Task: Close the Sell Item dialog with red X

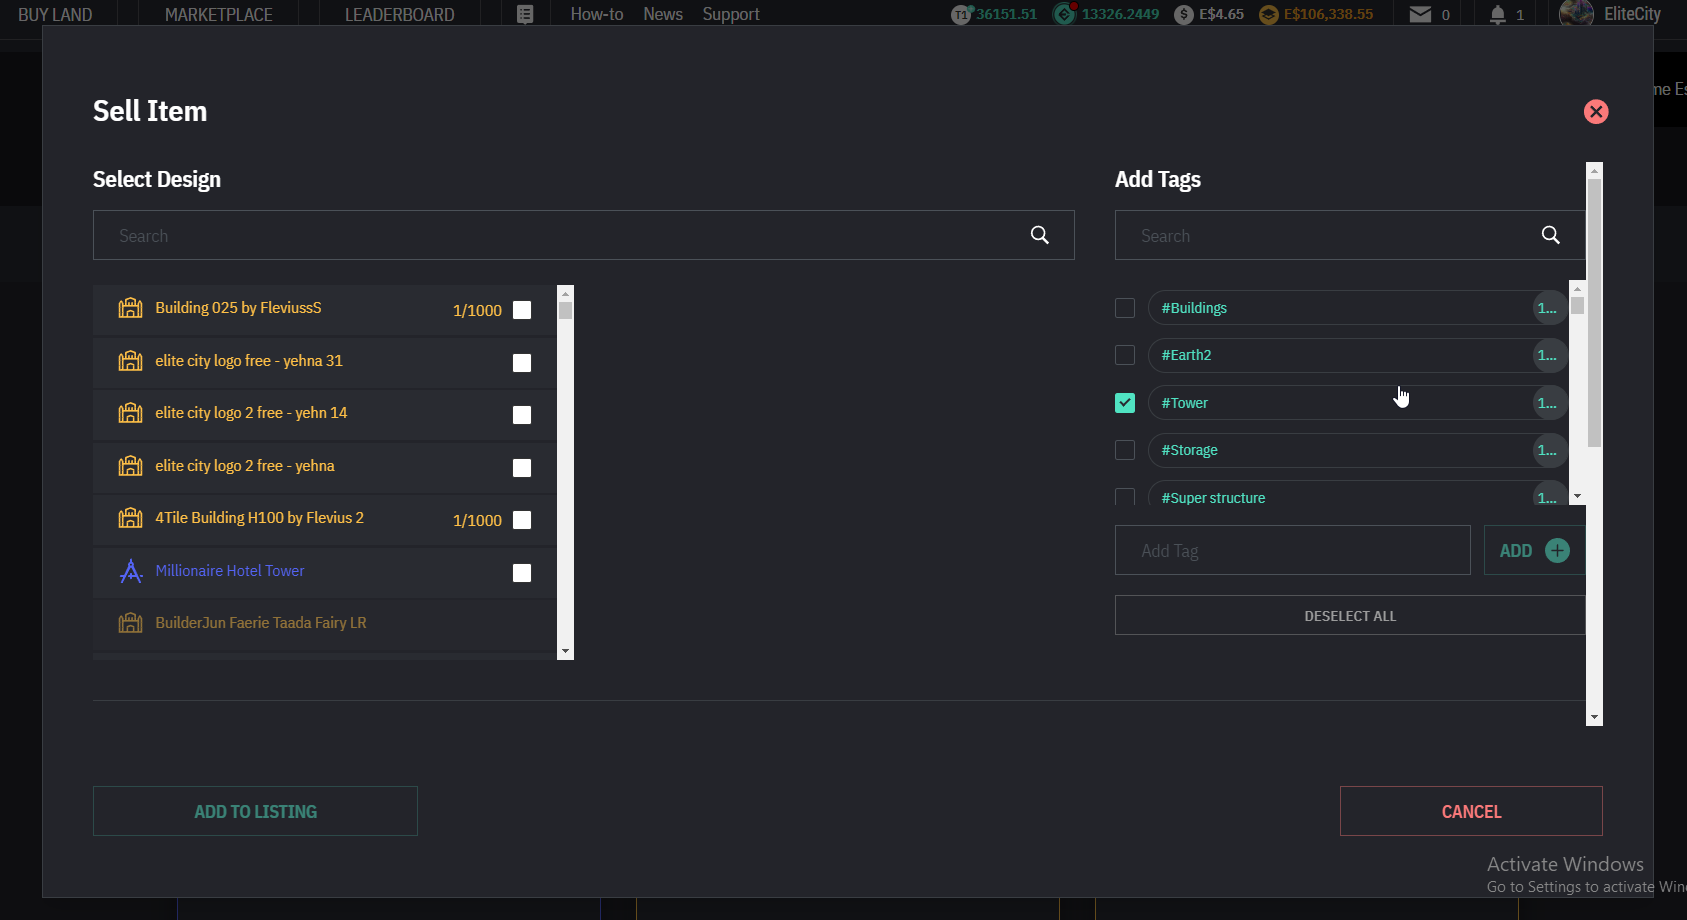Action: coord(1595,112)
